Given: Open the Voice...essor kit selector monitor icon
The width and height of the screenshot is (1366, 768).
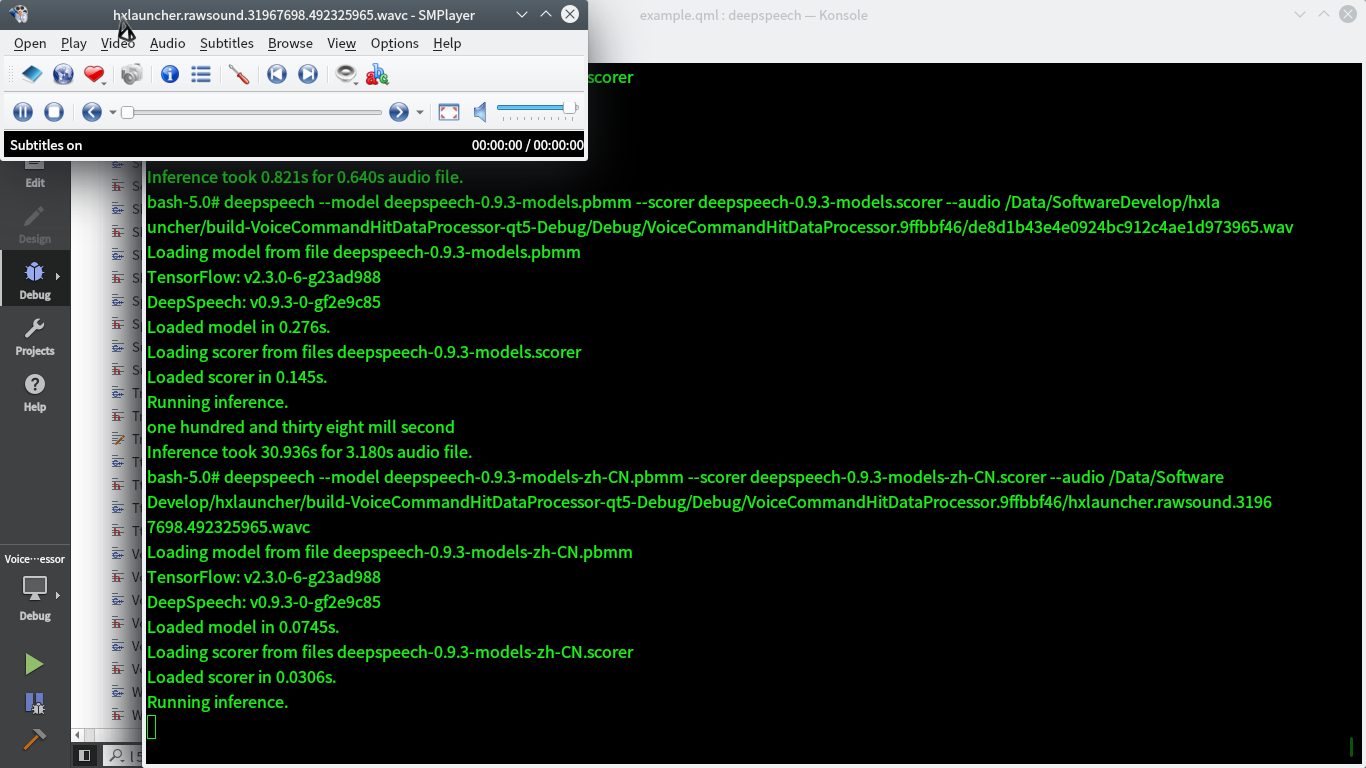Looking at the screenshot, I should [35, 588].
